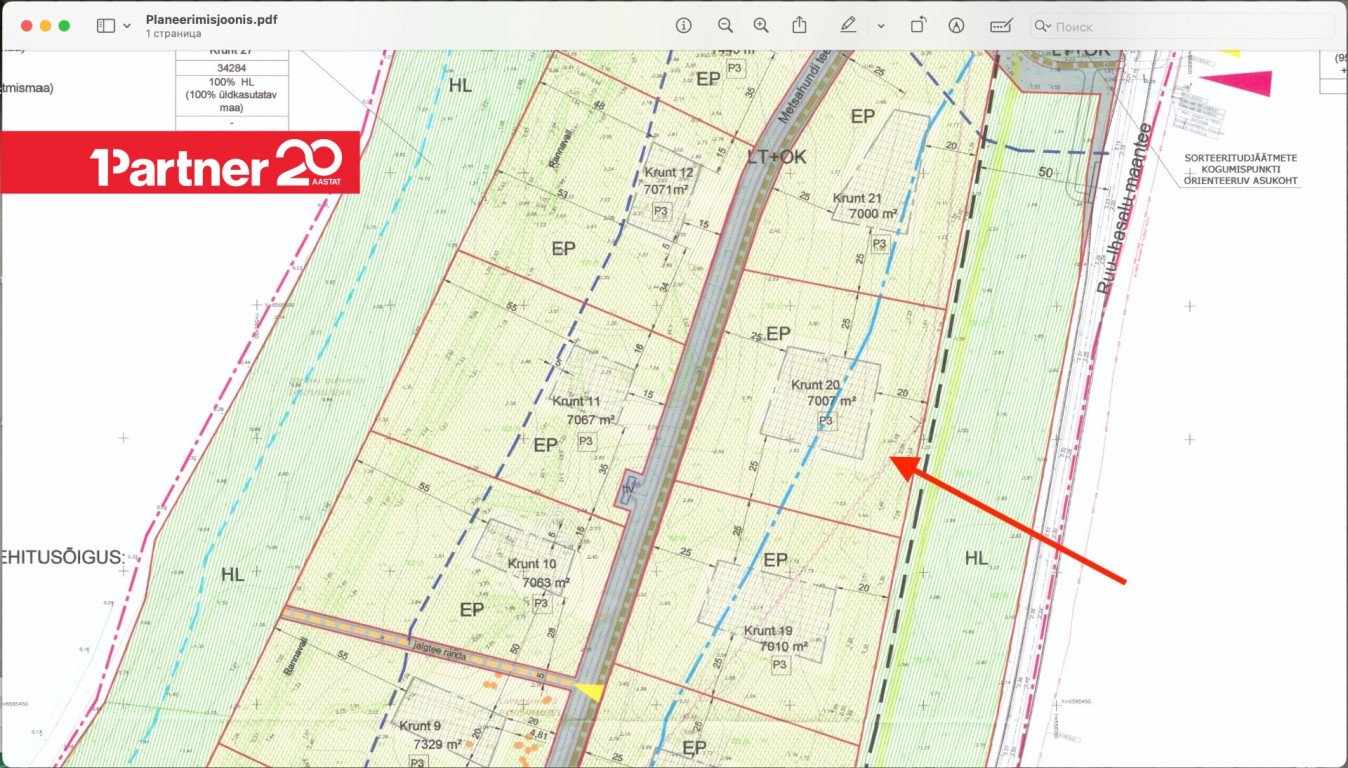Select the highlight pen tool
Screen dimensions: 1348x768
(848, 26)
